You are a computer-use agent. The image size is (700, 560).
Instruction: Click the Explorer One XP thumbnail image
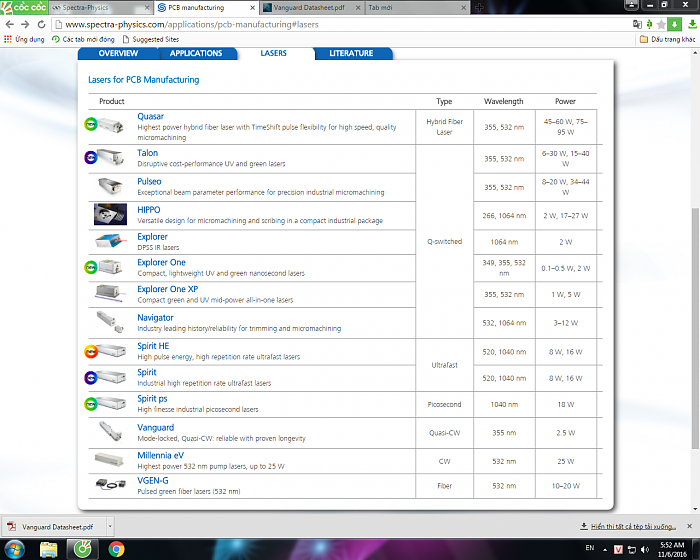tap(108, 293)
